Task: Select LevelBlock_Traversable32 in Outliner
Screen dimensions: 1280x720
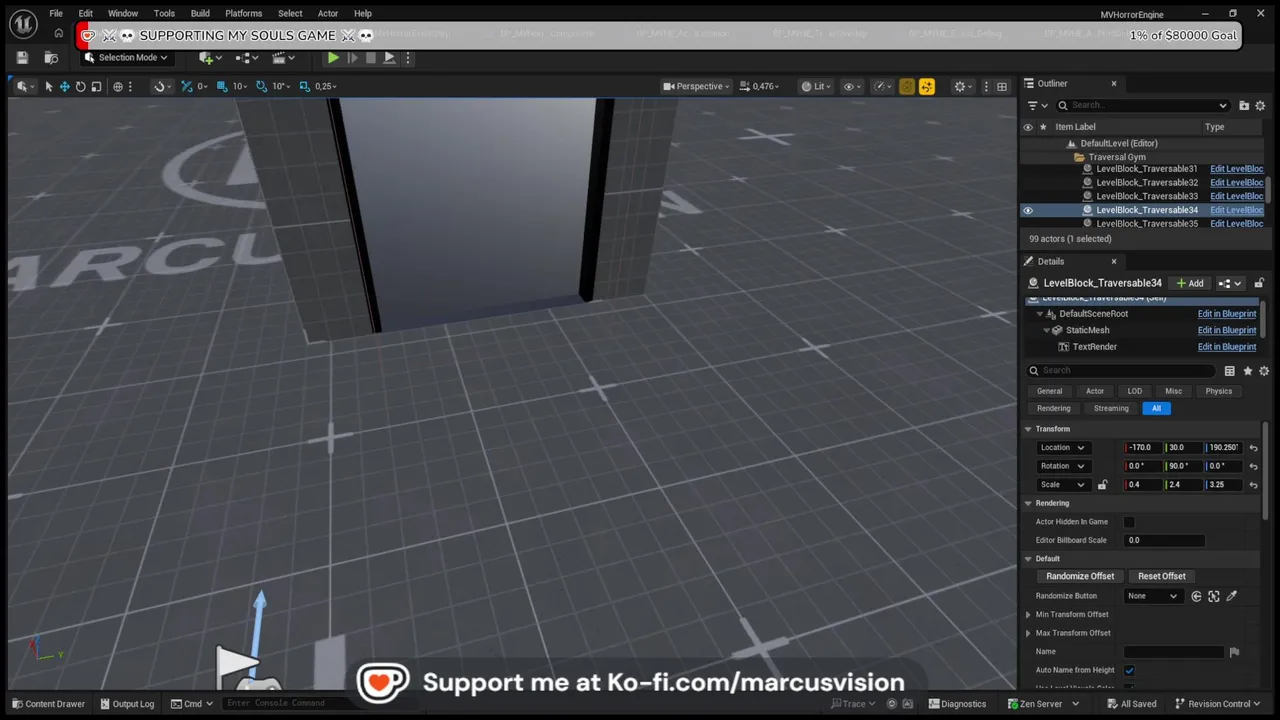Action: pyautogui.click(x=1146, y=182)
